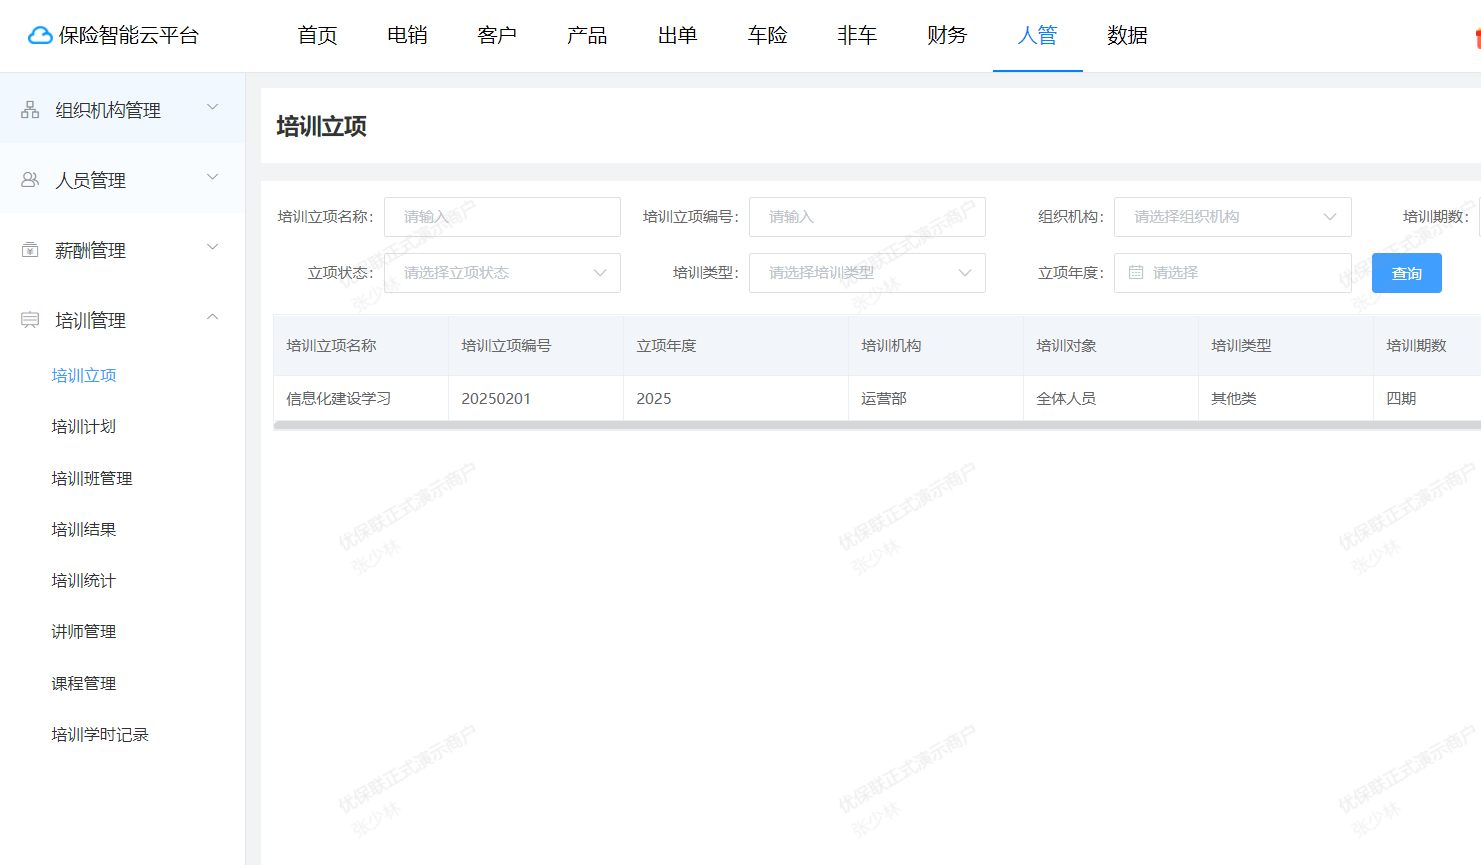The width and height of the screenshot is (1481, 865).
Task: Click the 培训立项 page title
Action: 322,126
